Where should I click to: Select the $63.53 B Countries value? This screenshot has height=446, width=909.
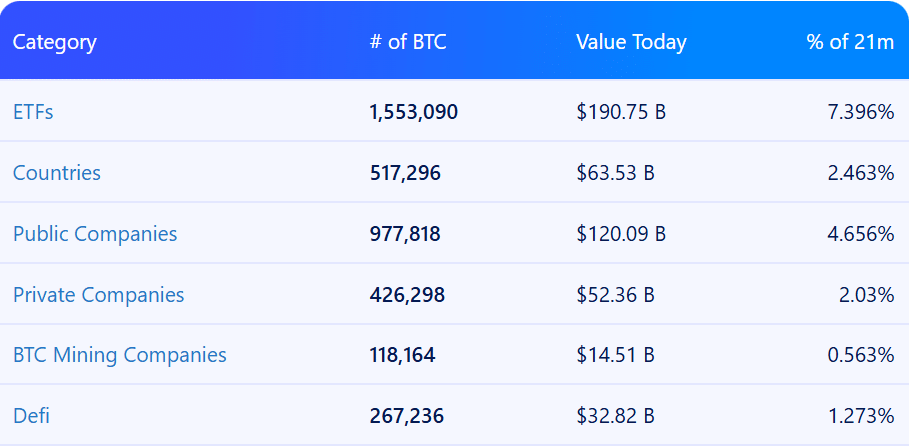(615, 173)
